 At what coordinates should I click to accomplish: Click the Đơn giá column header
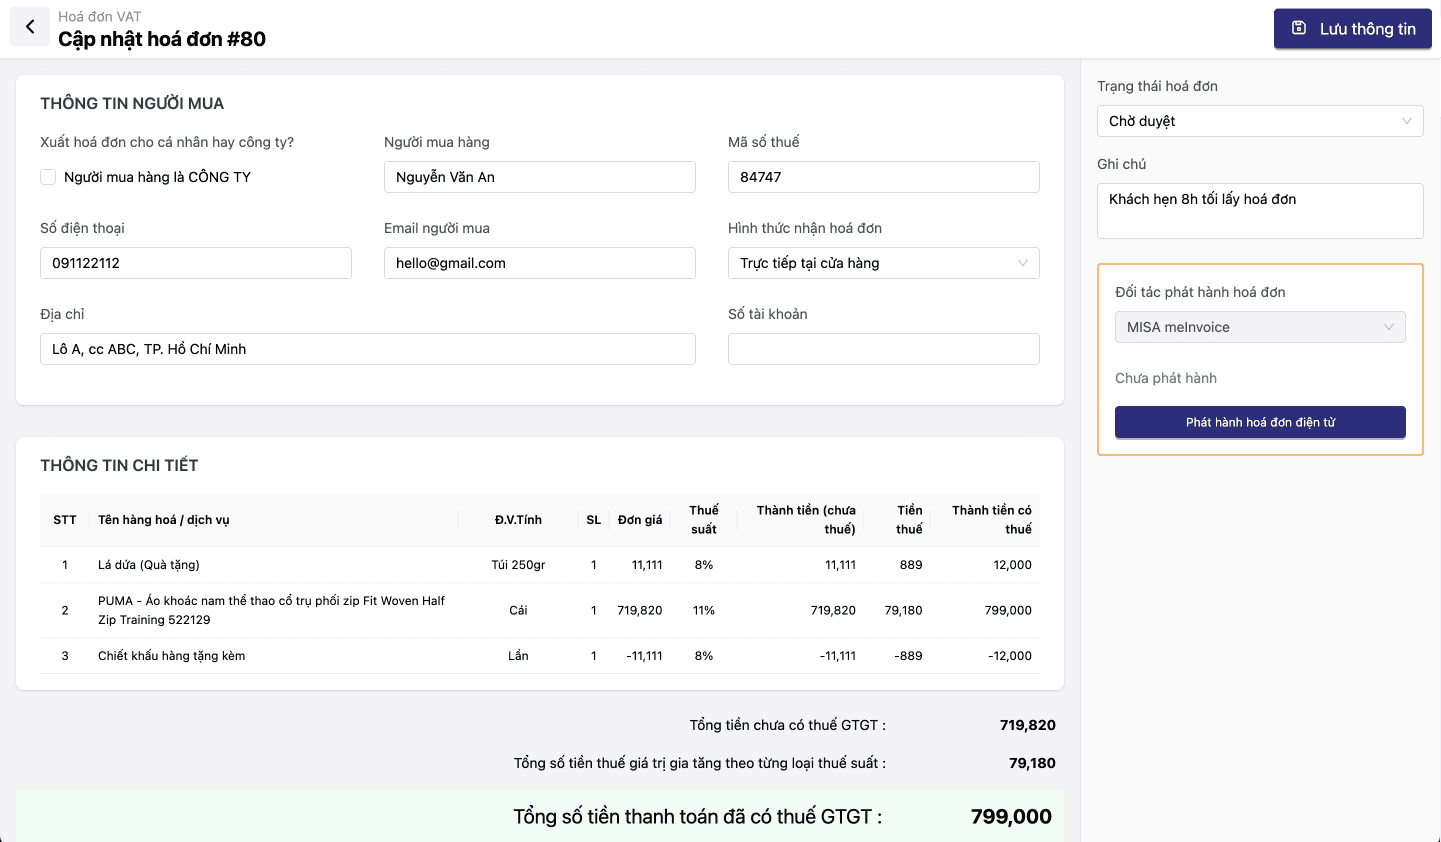click(640, 520)
